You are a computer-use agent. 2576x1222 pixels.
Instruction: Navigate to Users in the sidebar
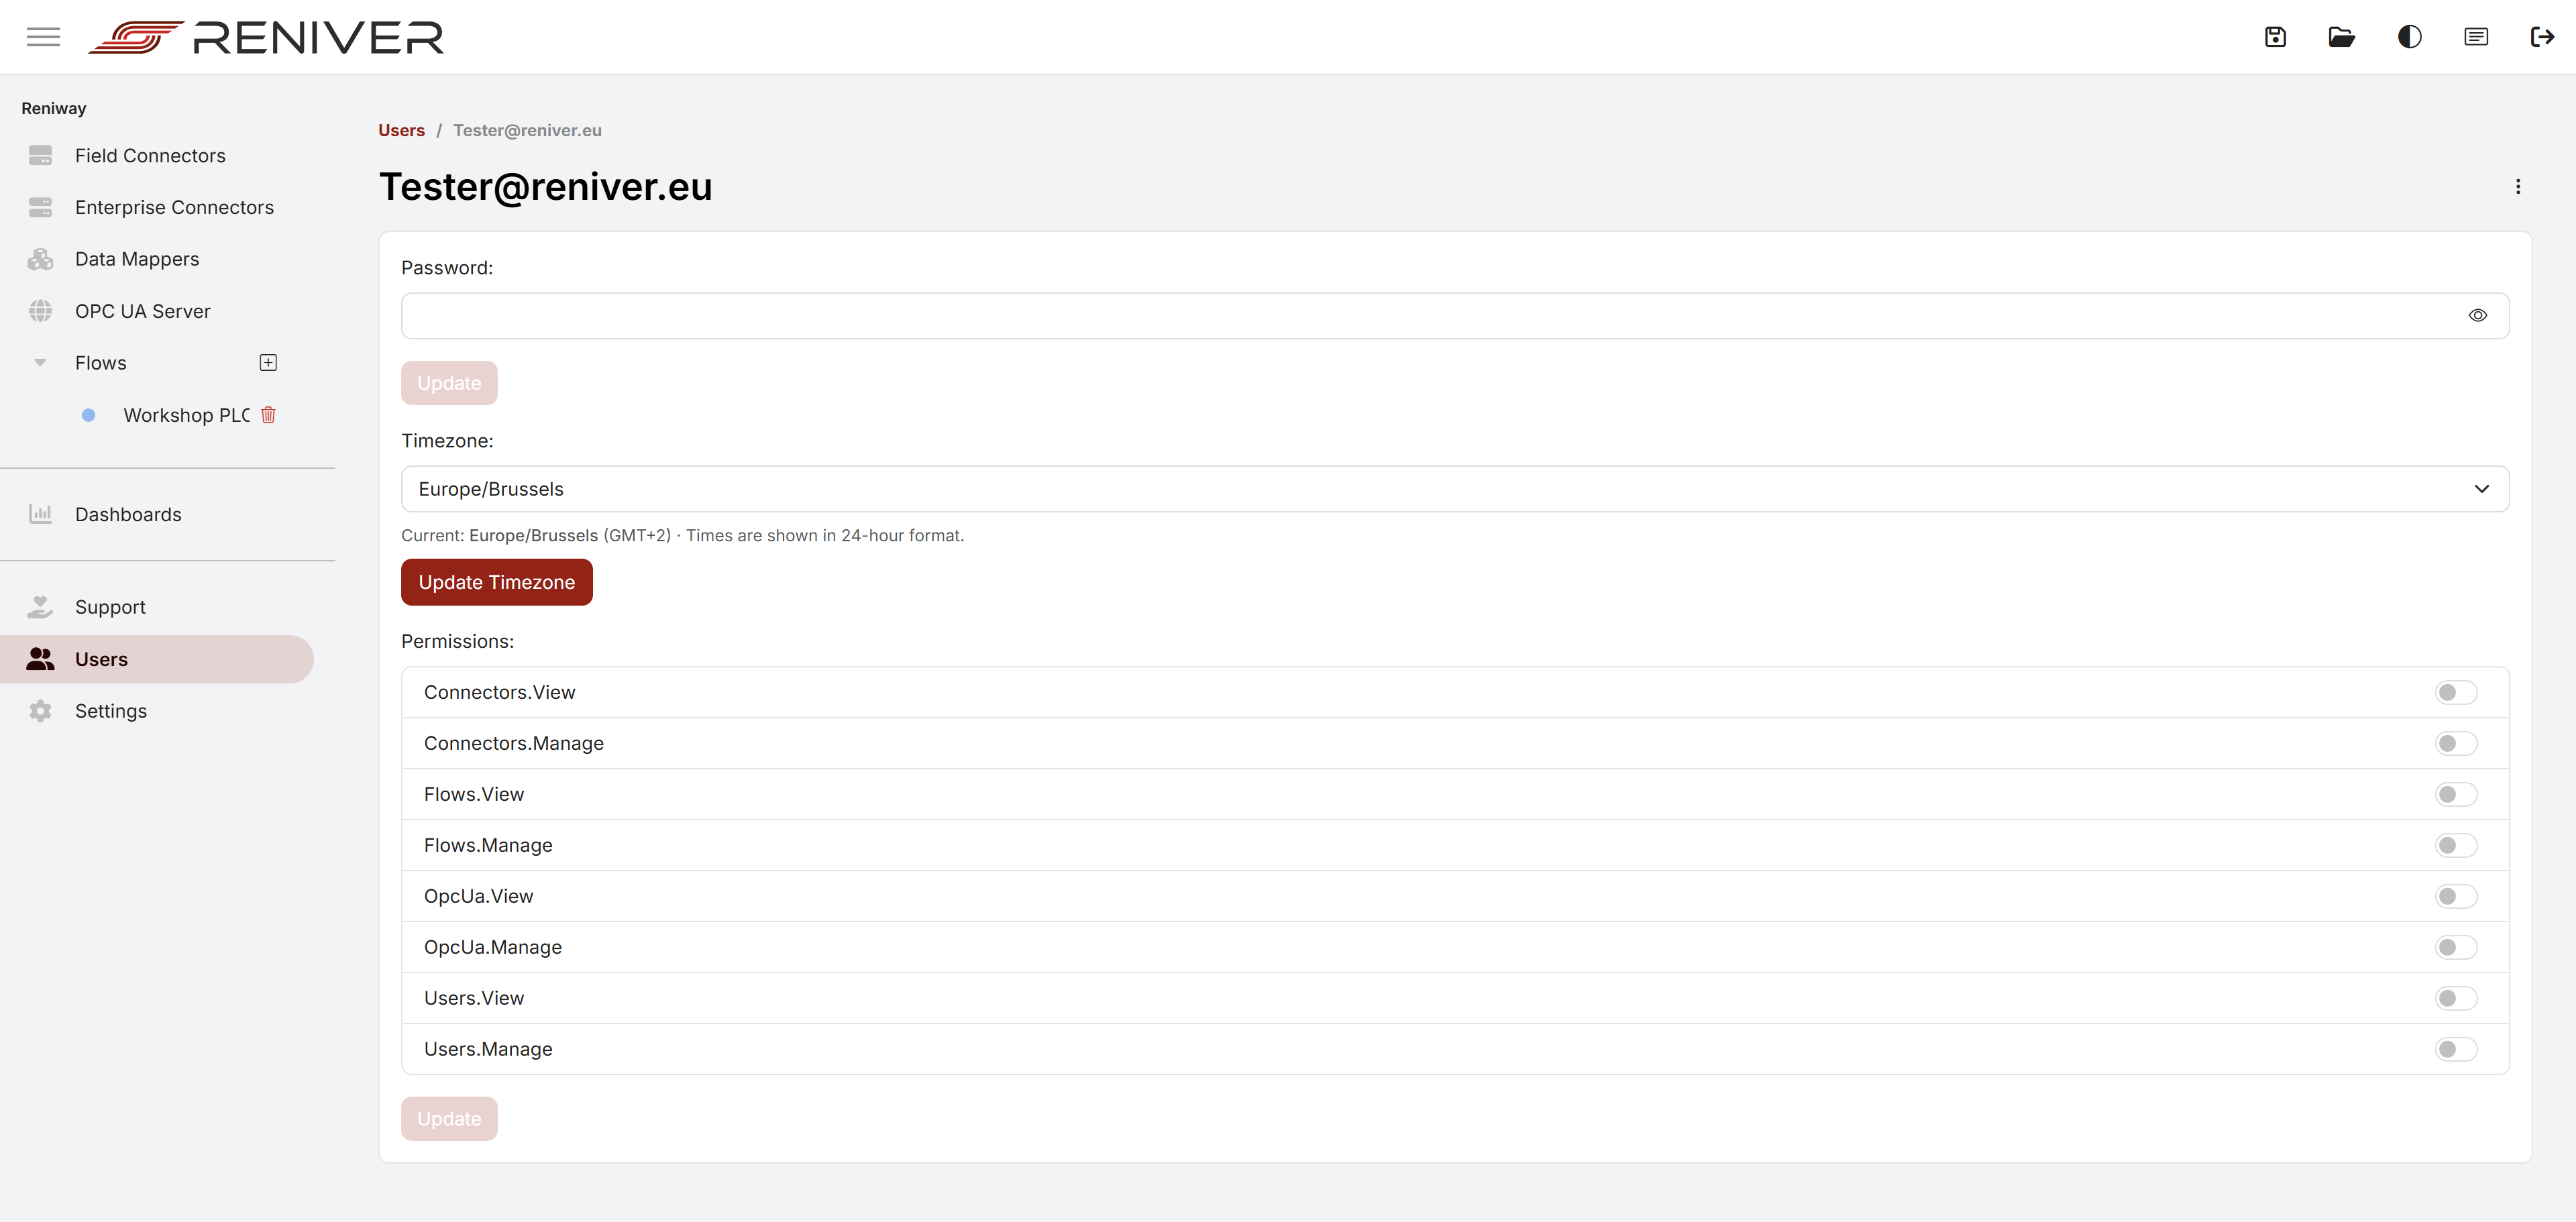(101, 658)
